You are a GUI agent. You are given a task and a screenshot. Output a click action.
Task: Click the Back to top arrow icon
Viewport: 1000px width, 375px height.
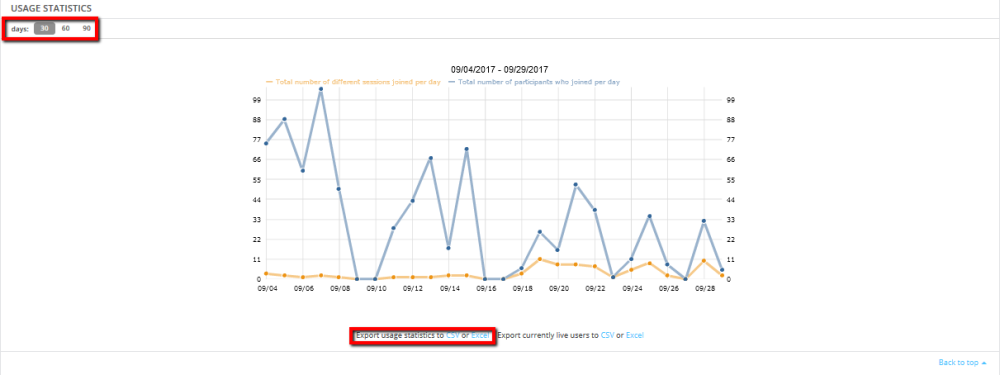[x=985, y=362]
